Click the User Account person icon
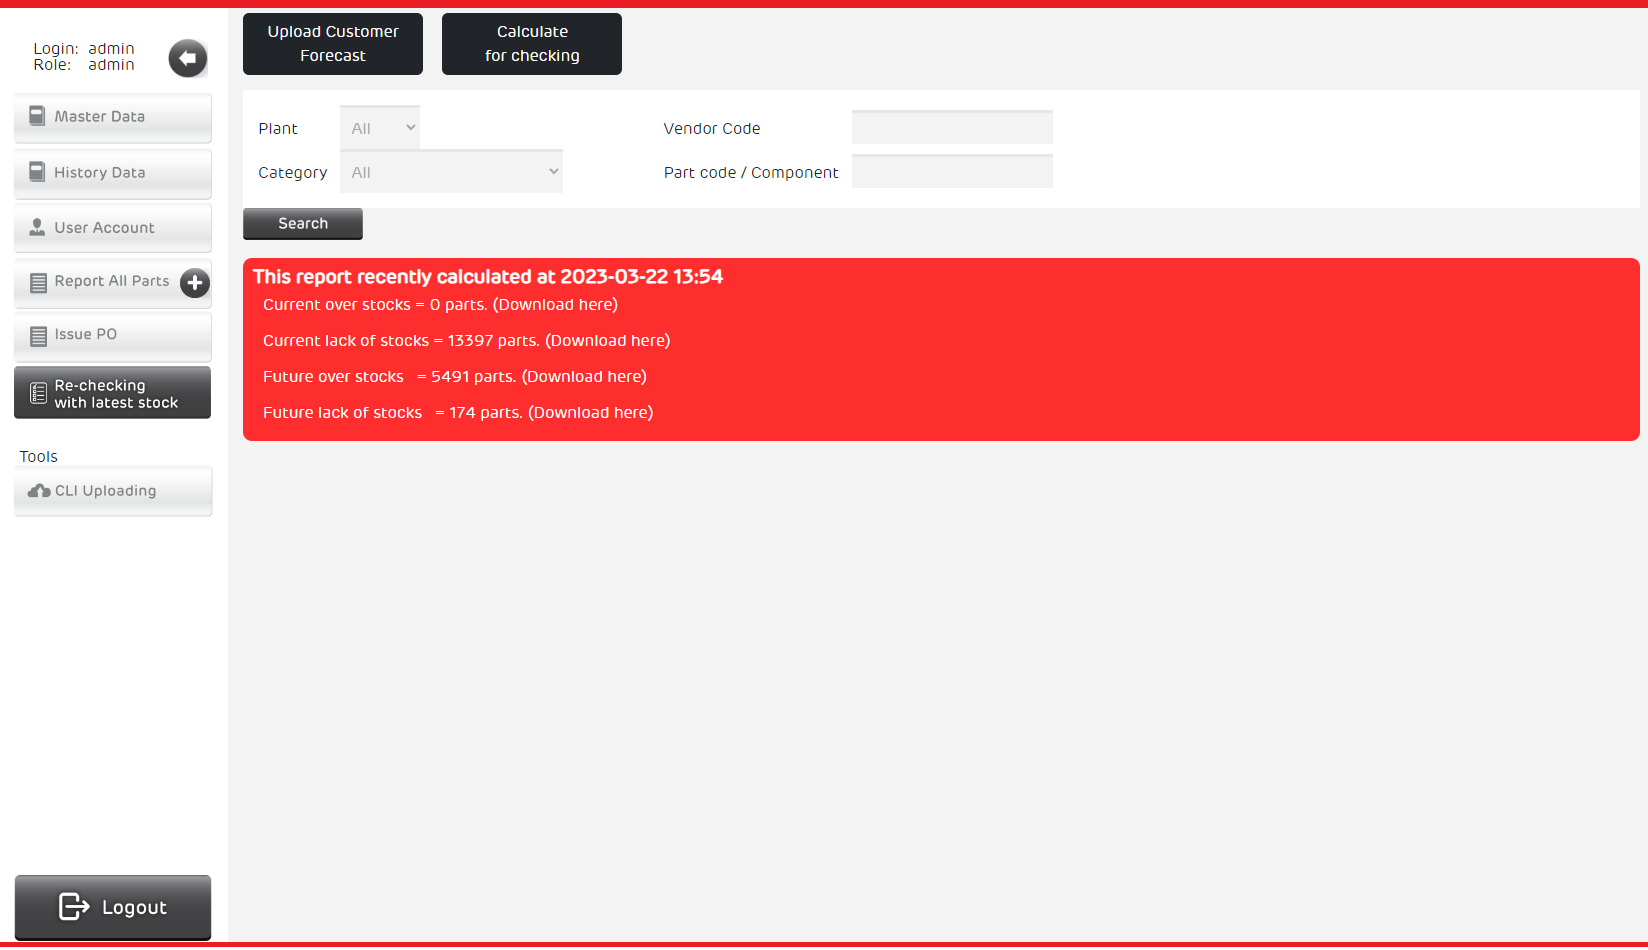Viewport: 1648px width, 950px height. tap(37, 228)
